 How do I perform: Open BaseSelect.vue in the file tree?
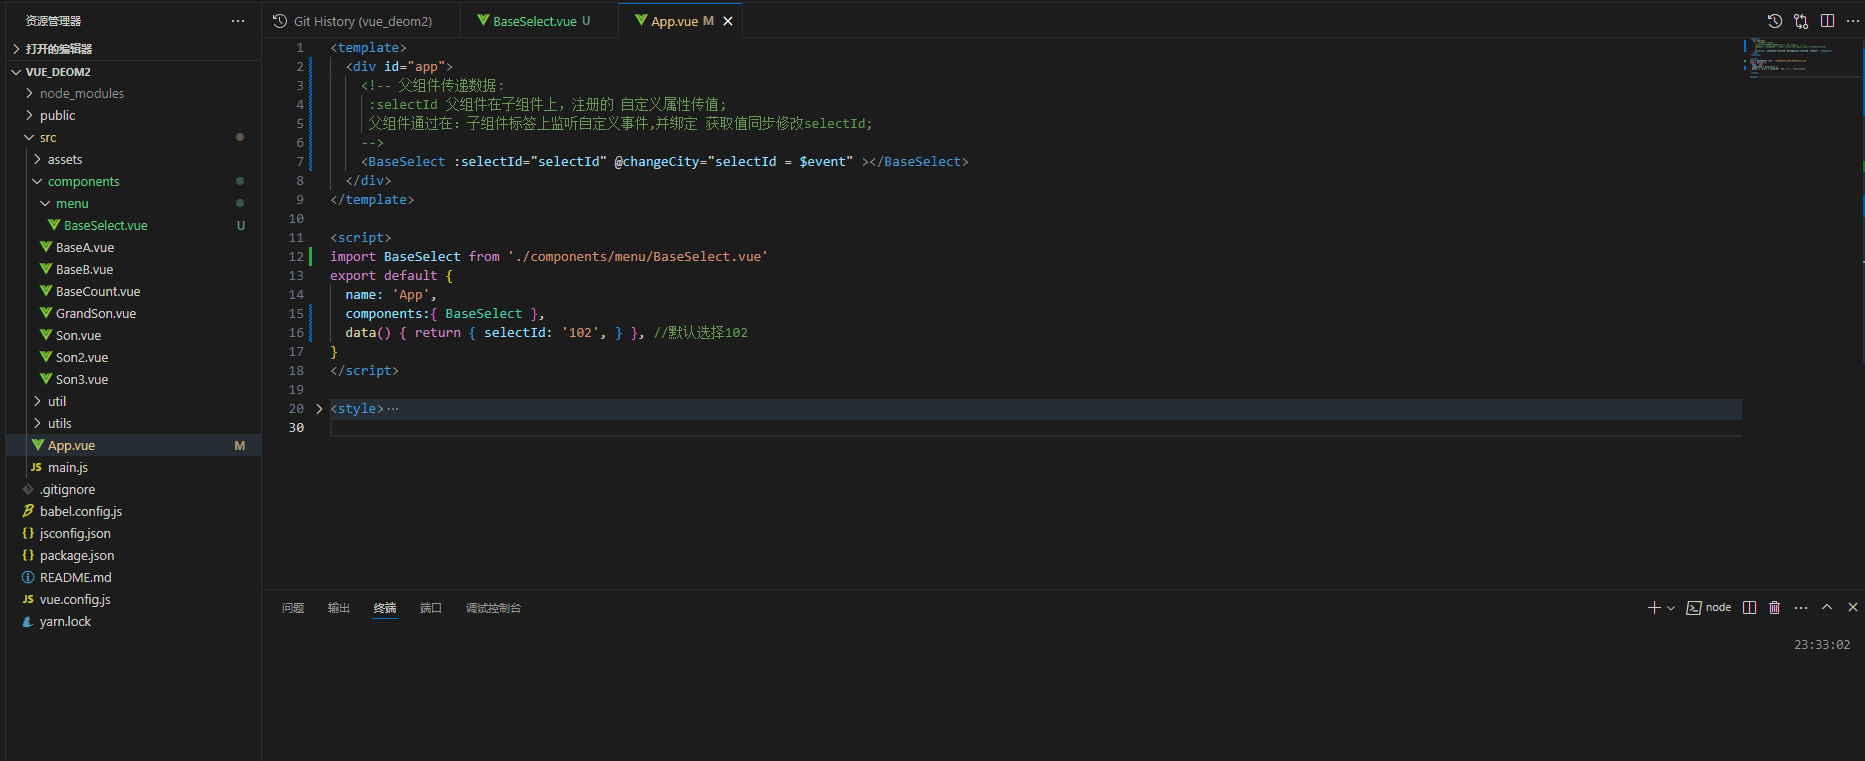coord(133,226)
